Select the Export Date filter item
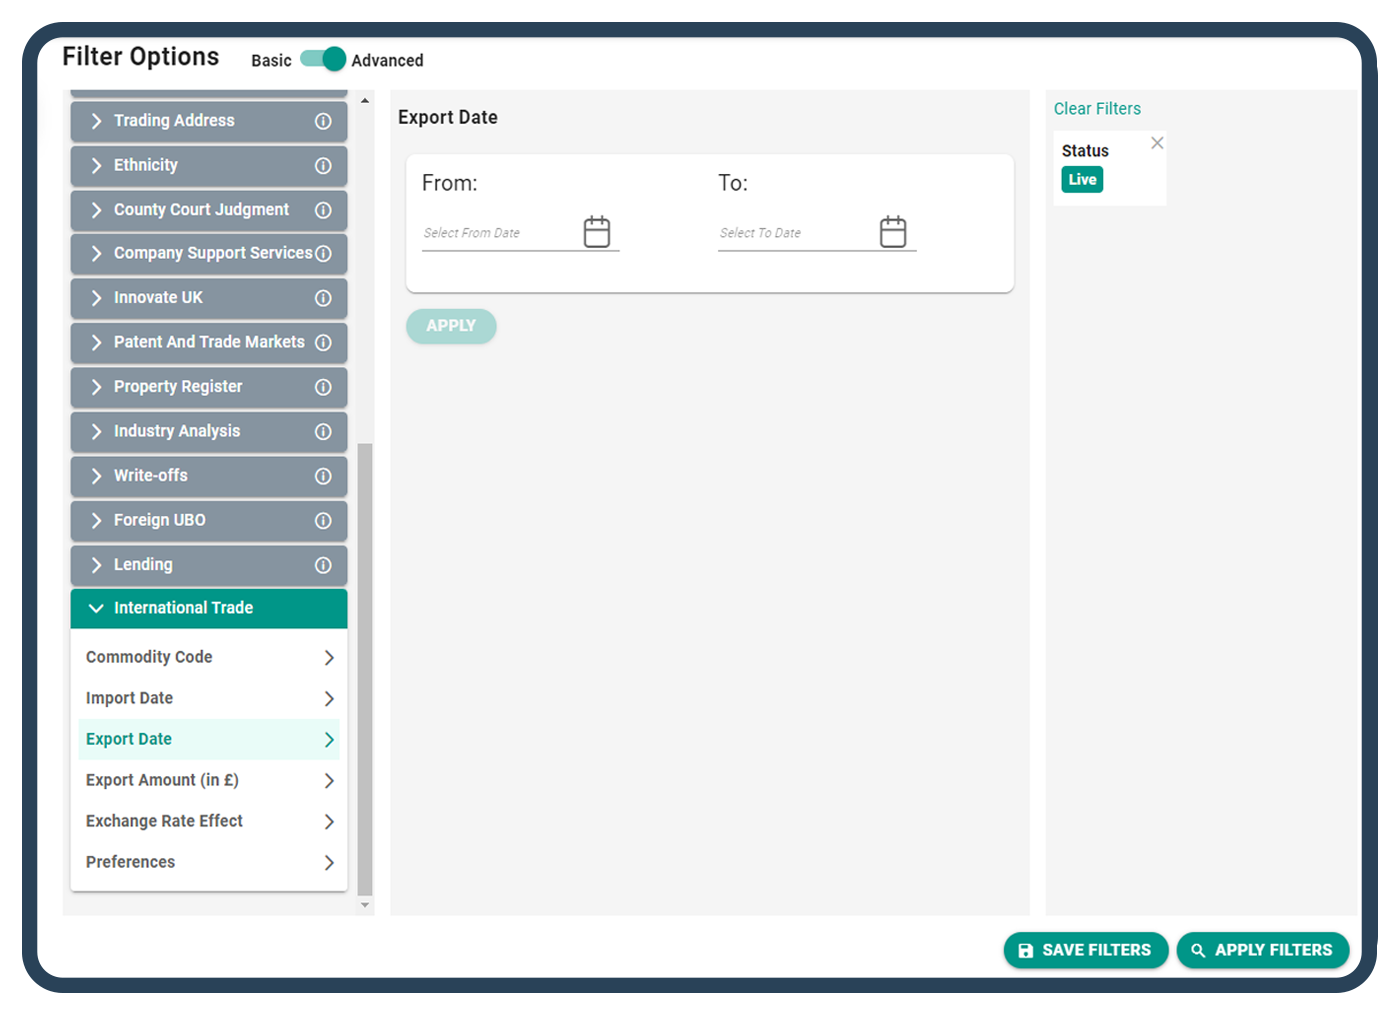The height and width of the screenshot is (1028, 1396). (x=209, y=739)
